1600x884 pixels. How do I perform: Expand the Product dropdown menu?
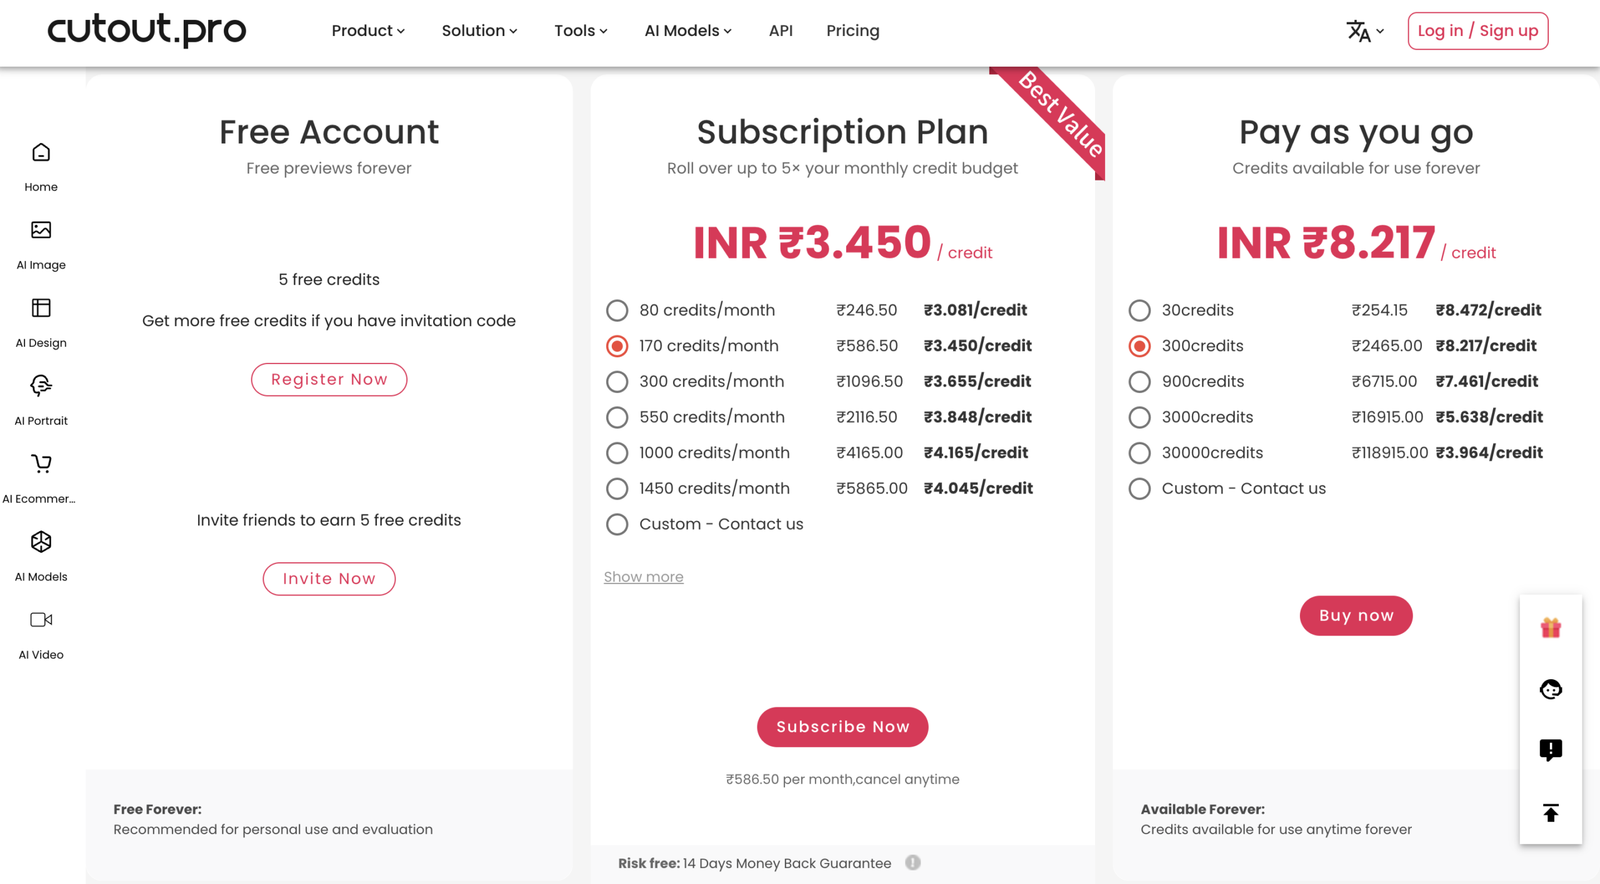click(368, 31)
